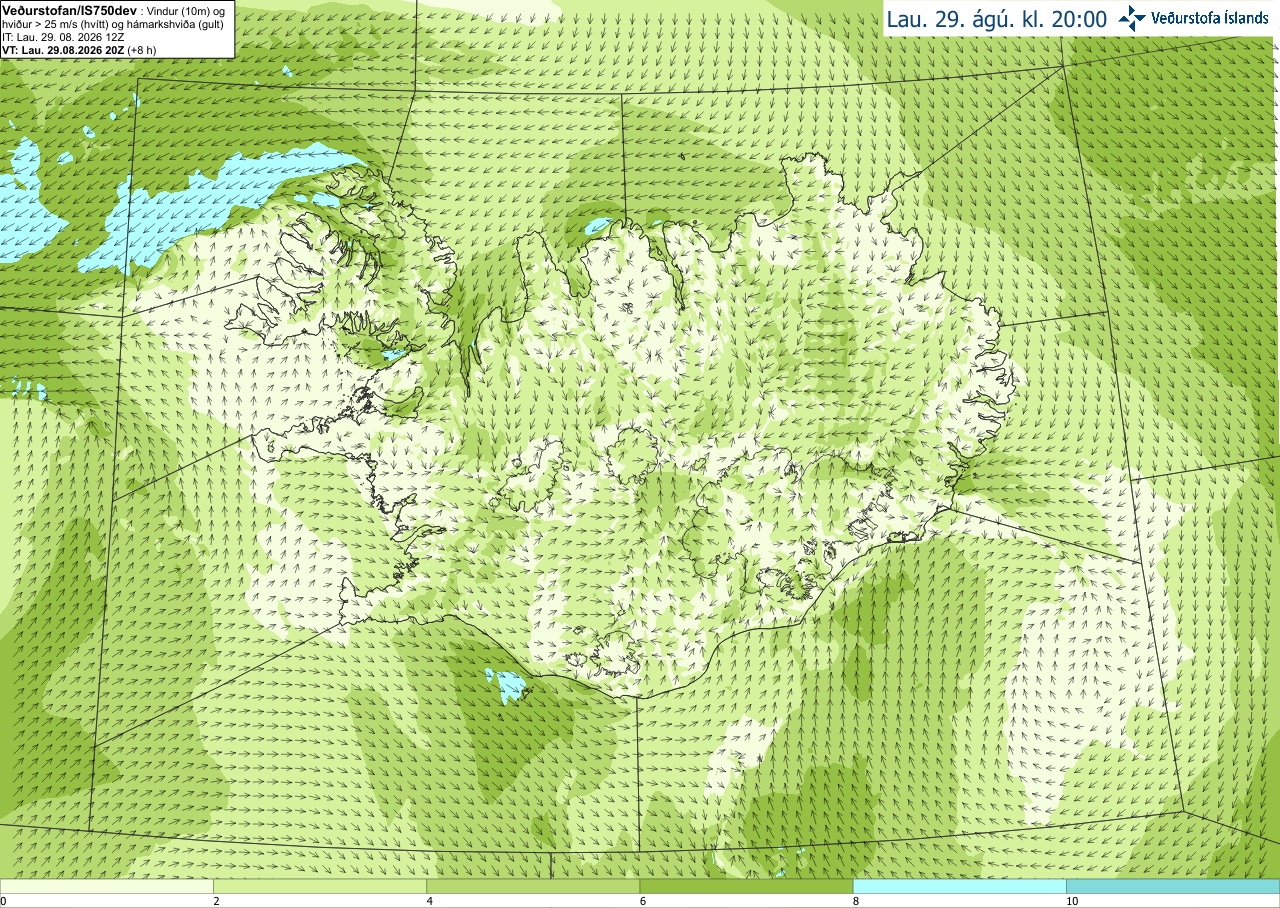Viewport: 1280px width, 908px height.
Task: Click the small cyan patch on the north coast
Action: tap(598, 227)
